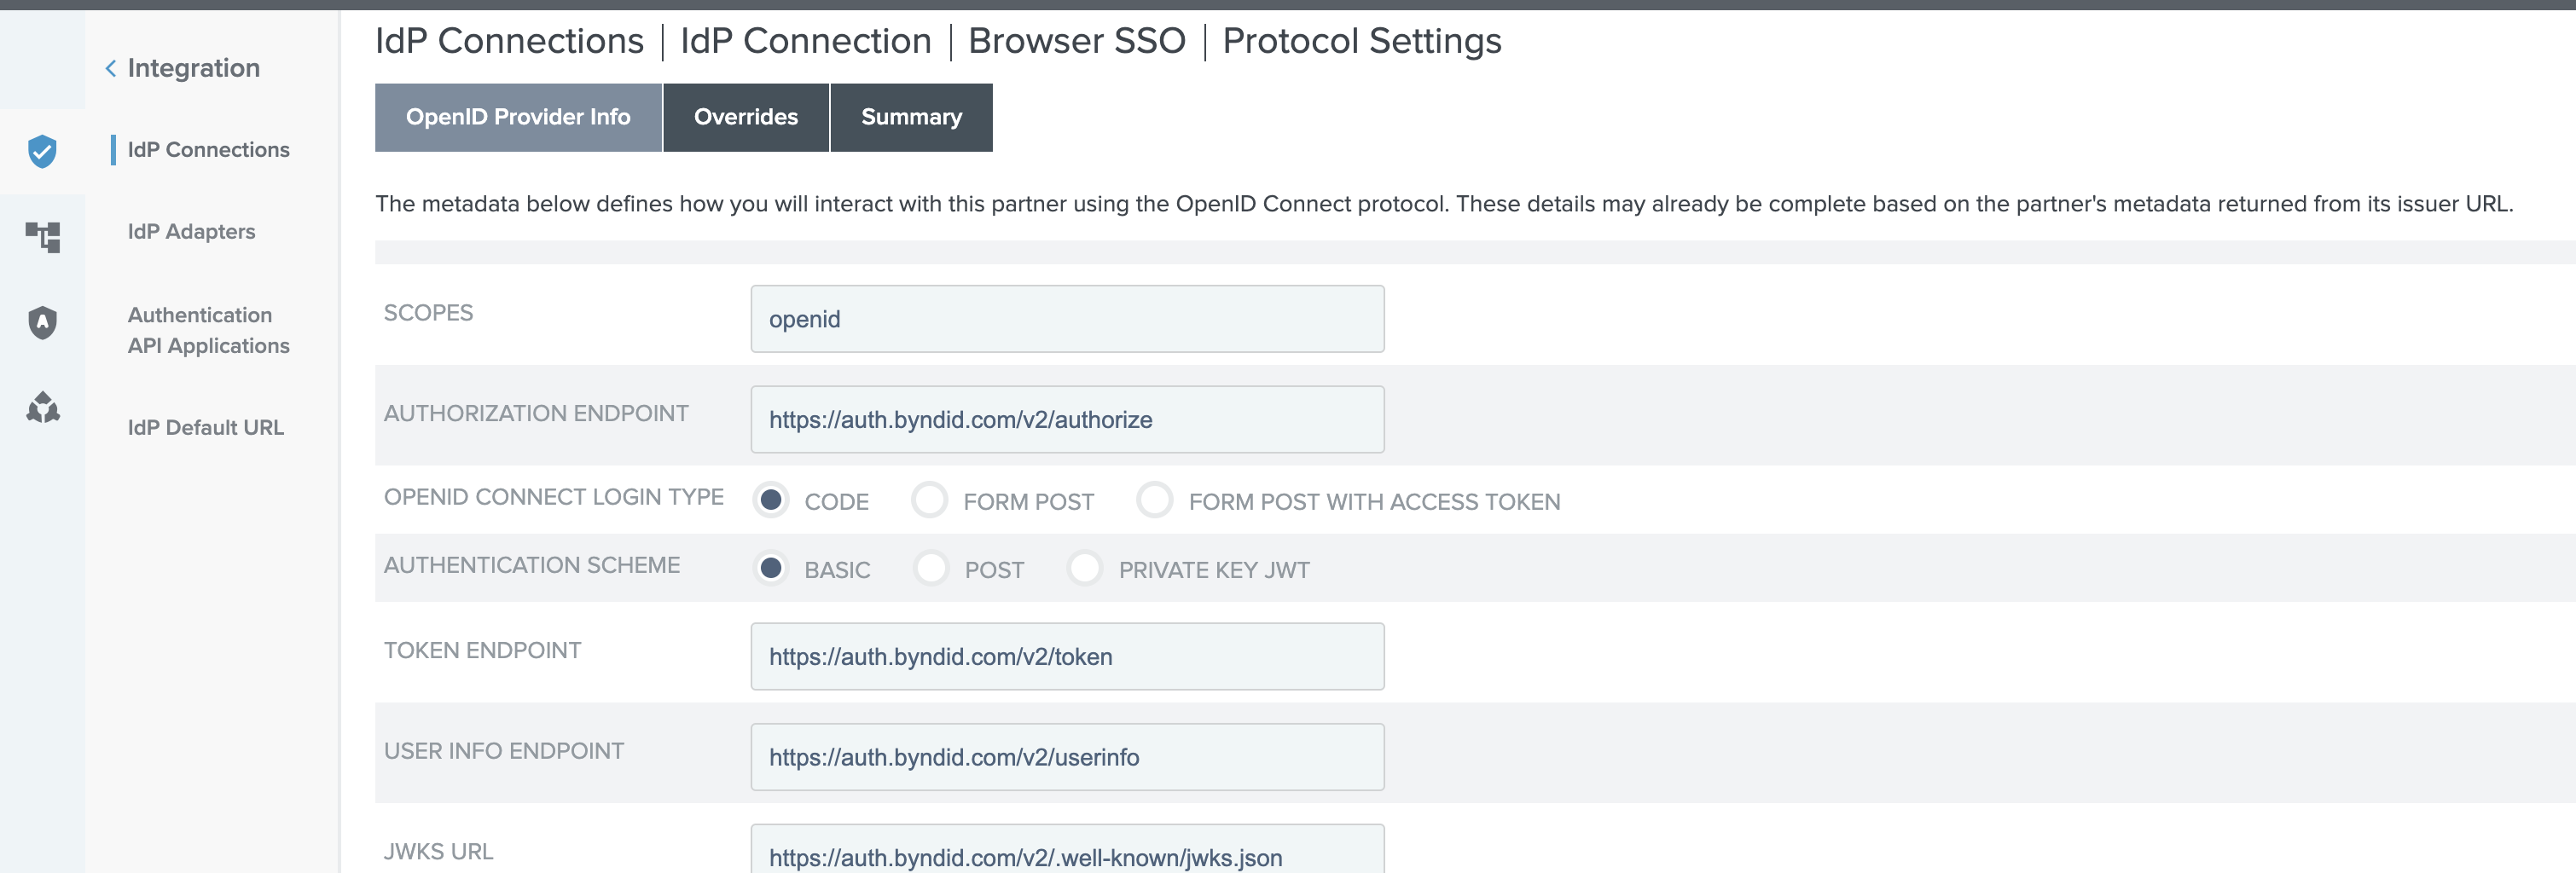This screenshot has height=873, width=2576.
Task: Click the Token Endpoint field
Action: 1067,656
